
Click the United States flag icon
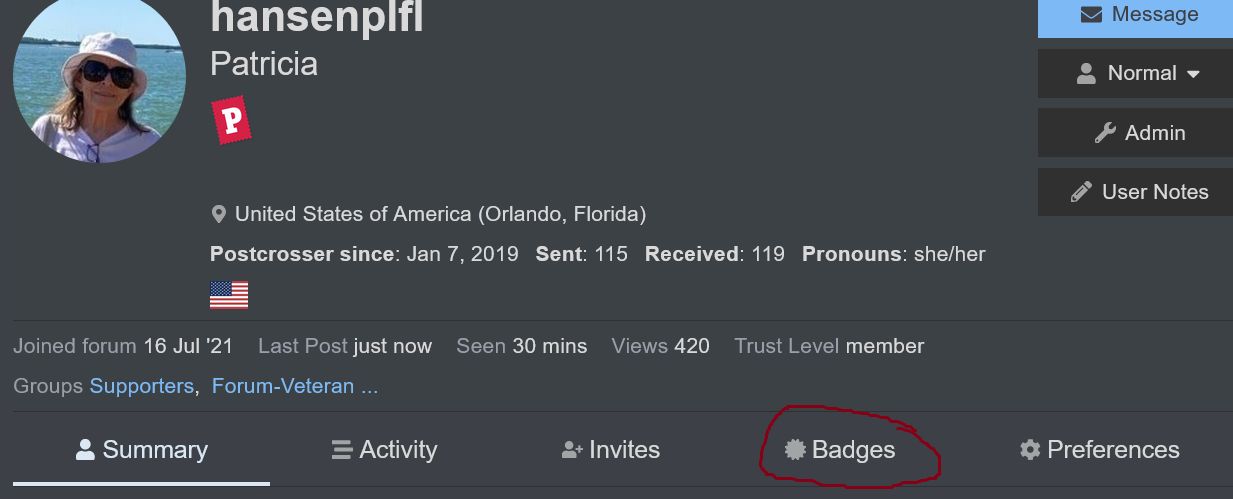tap(229, 295)
